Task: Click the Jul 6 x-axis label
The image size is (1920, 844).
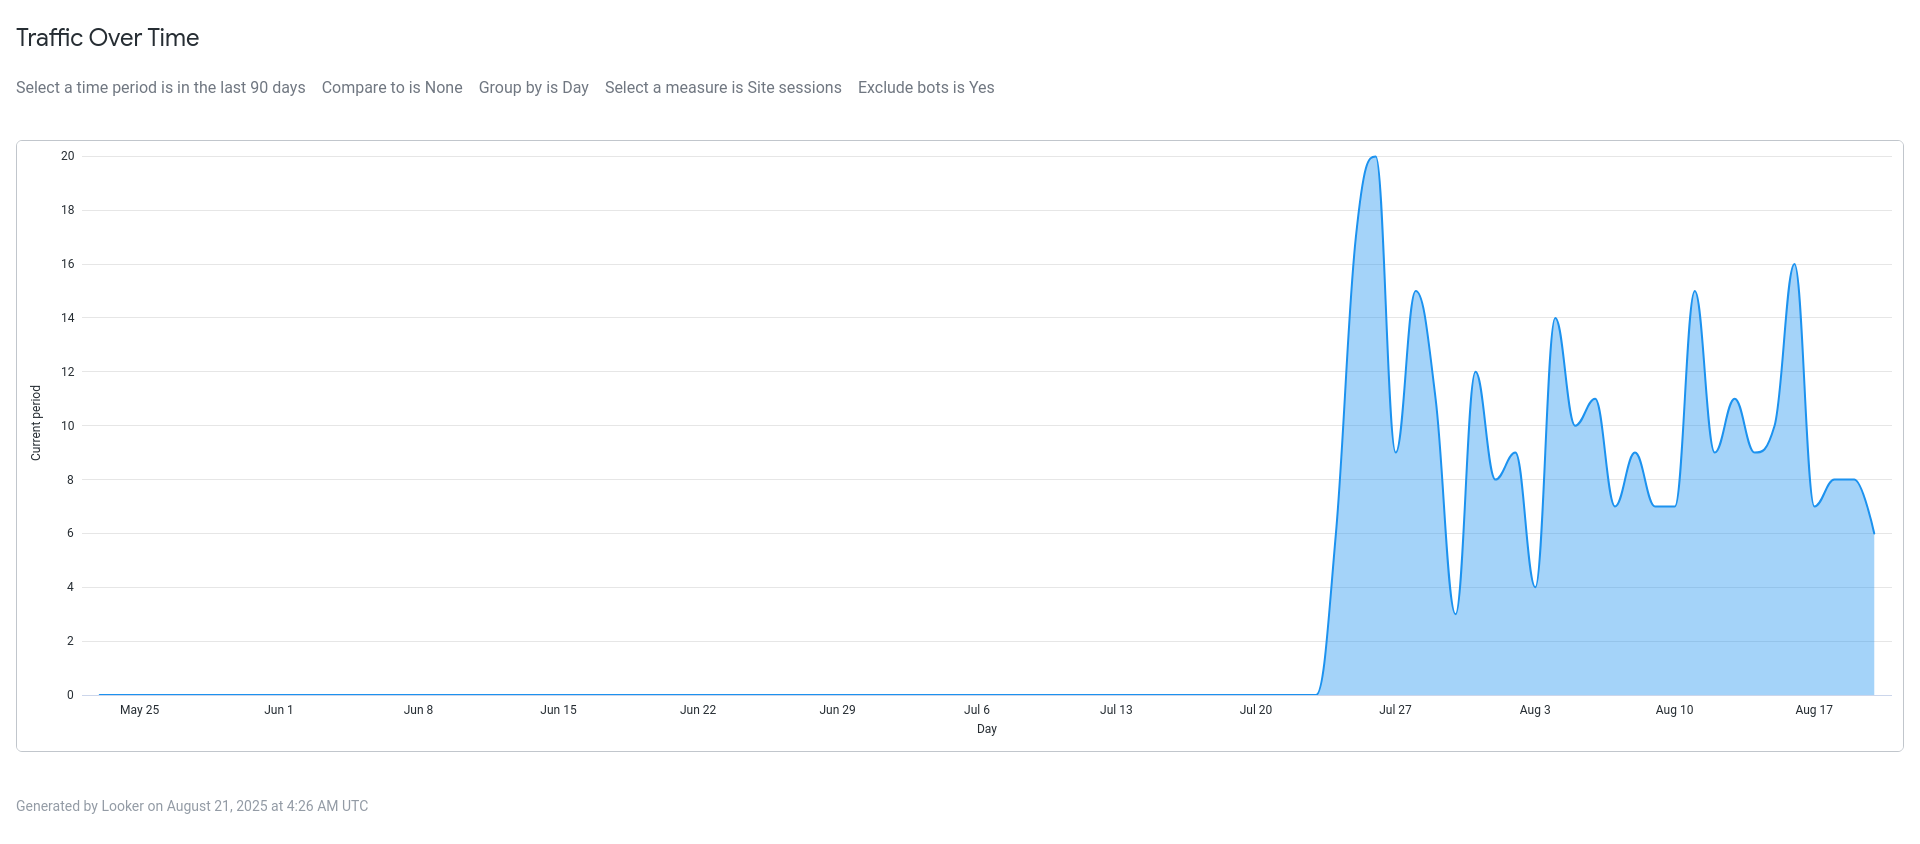Action: [977, 710]
